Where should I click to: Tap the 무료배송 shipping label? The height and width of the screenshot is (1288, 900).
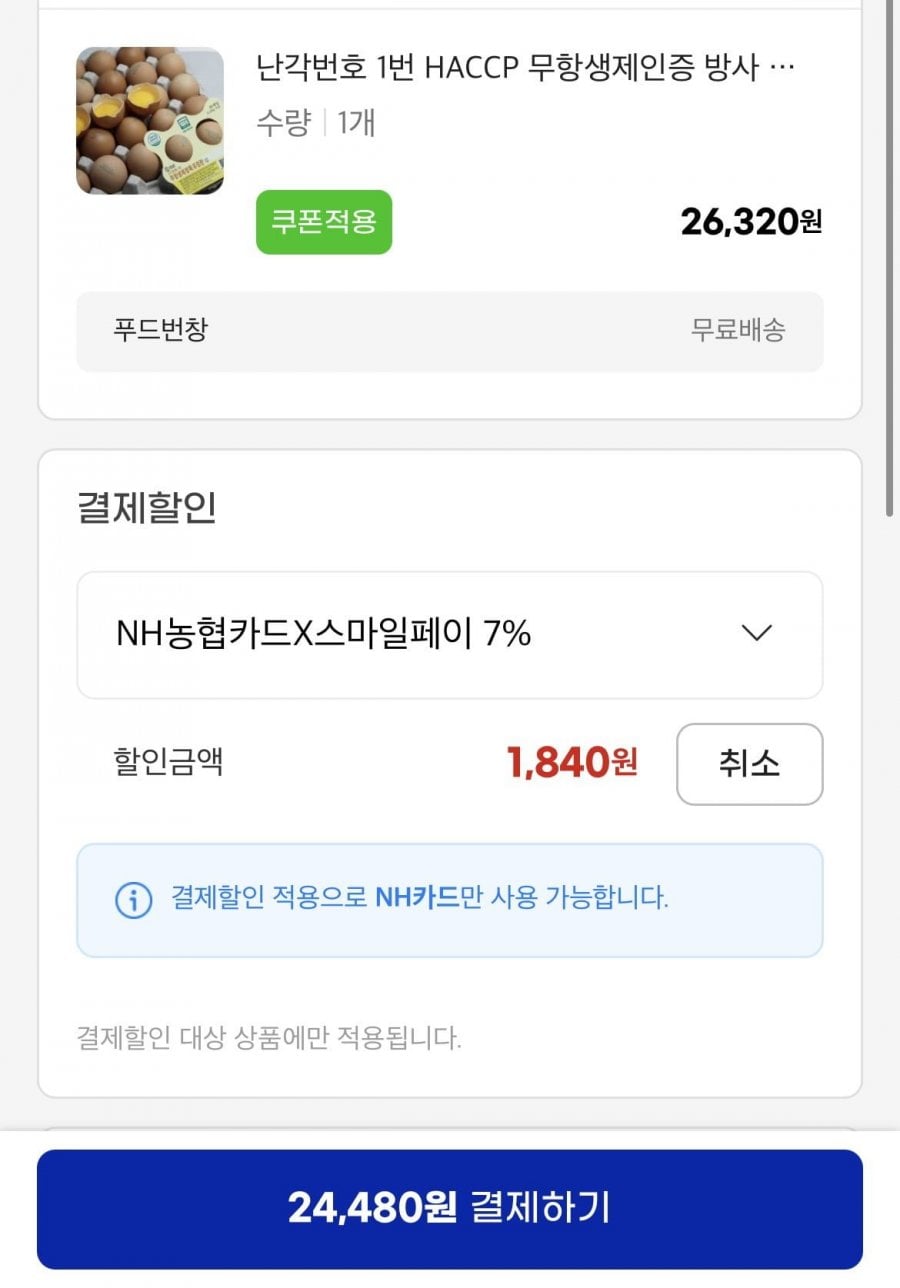738,330
